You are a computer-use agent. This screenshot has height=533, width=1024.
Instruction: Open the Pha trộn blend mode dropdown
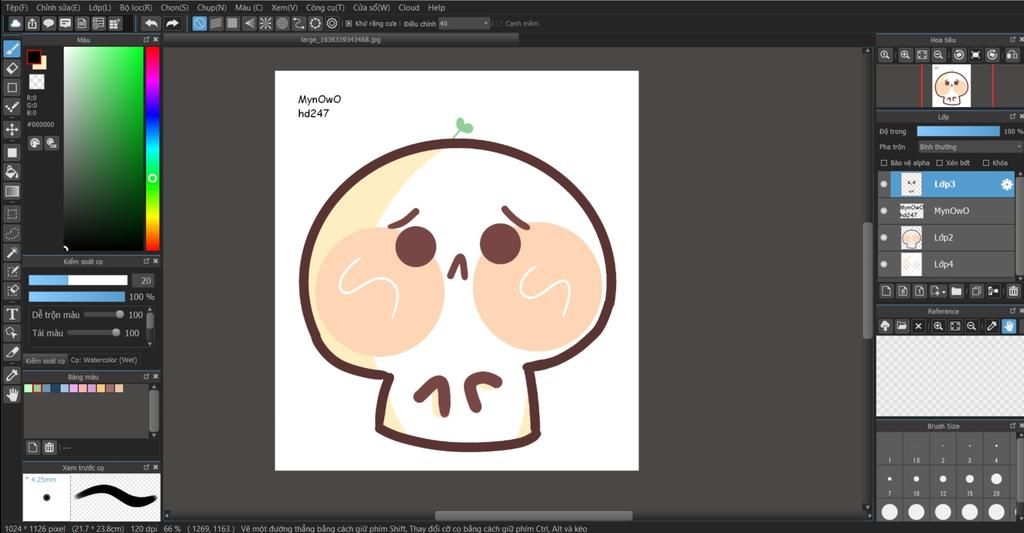[x=968, y=147]
